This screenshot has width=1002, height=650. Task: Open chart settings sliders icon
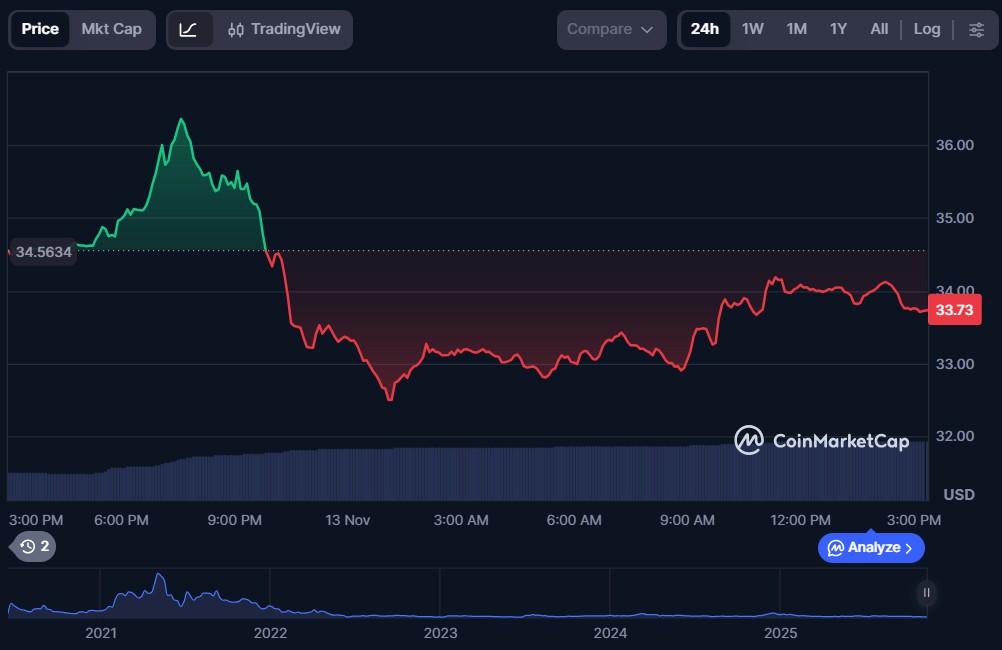976,30
